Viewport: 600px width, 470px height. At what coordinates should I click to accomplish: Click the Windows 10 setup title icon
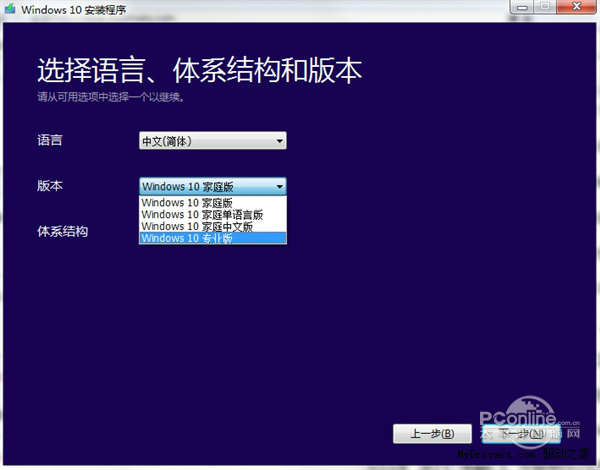point(10,8)
